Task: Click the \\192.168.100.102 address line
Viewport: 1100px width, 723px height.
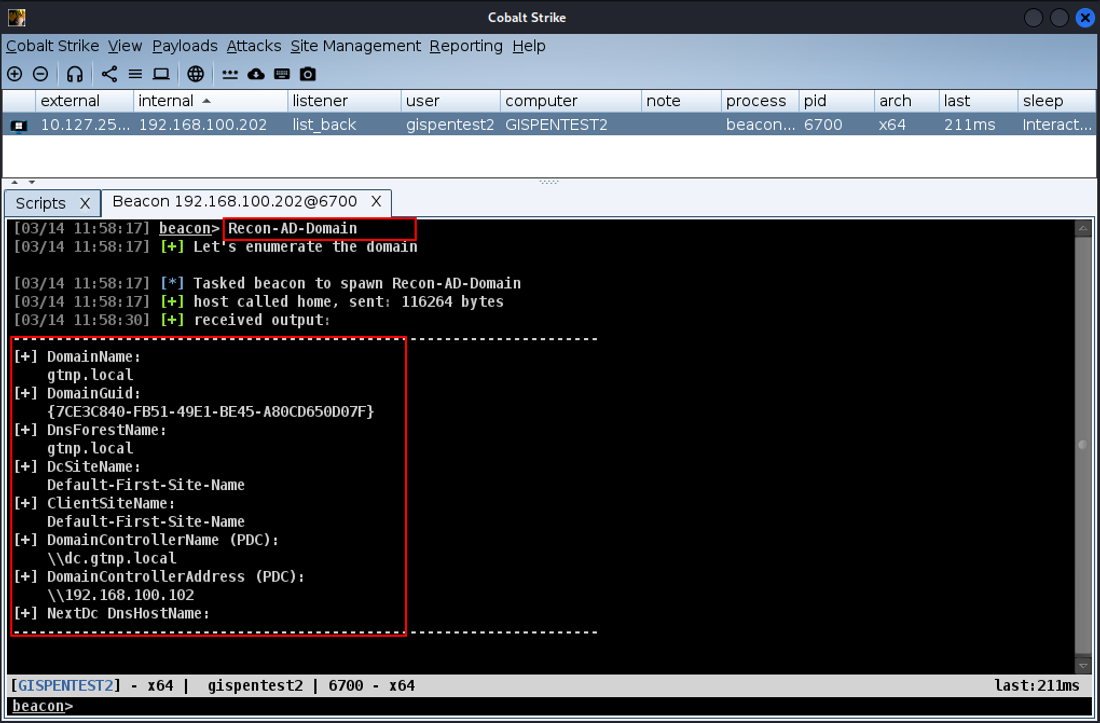Action: tap(120, 595)
